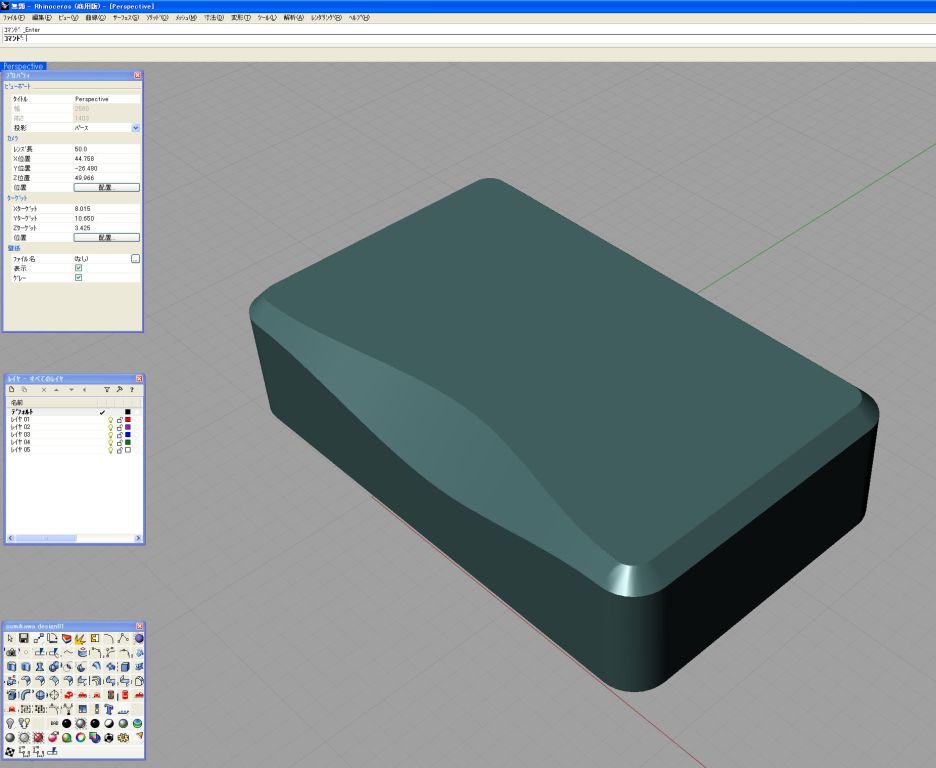Toggle the lock icon for レイヤ 03
This screenshot has width=936, height=768.
point(119,435)
